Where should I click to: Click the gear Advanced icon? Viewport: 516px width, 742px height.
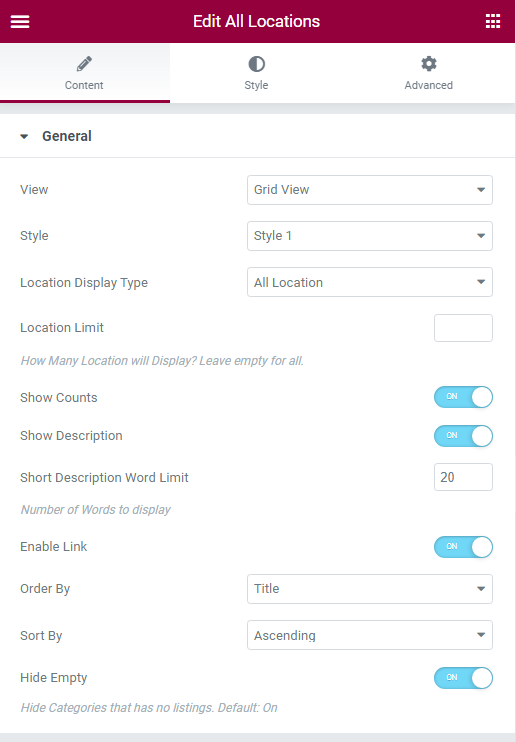tap(429, 64)
